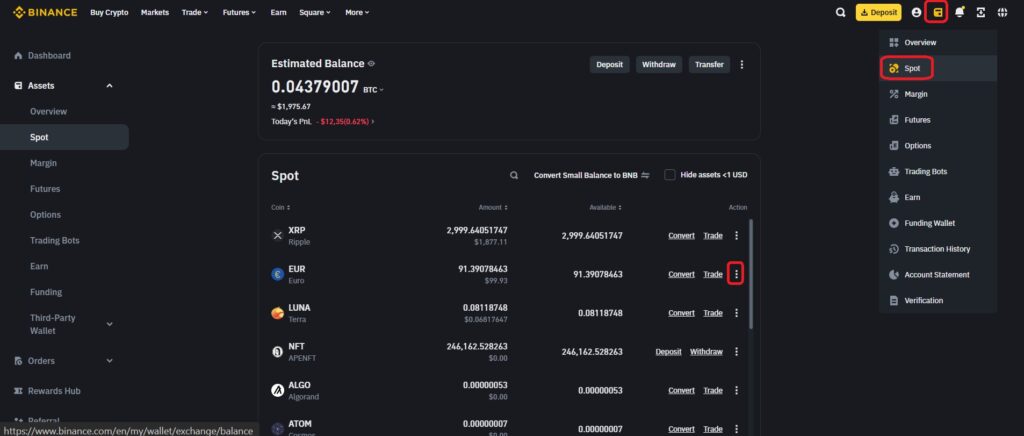Open the search magnifier in top bar
Screen dimensions: 1024x436
840,12
